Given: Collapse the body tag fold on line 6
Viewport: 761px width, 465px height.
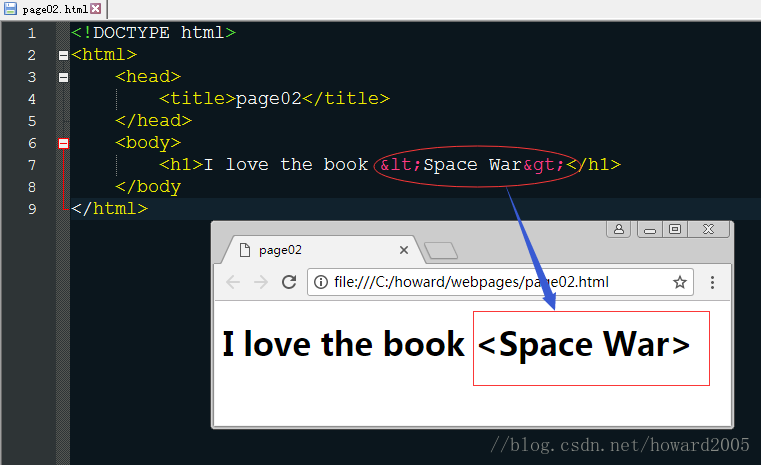Looking at the screenshot, I should 63,143.
